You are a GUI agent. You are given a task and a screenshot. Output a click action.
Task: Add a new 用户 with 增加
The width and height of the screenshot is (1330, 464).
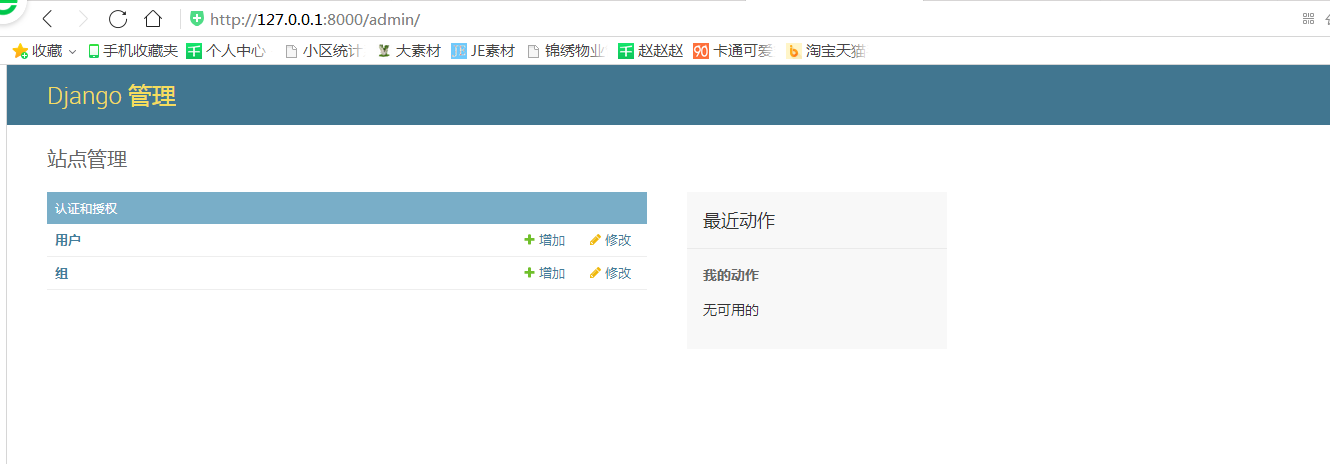point(544,240)
